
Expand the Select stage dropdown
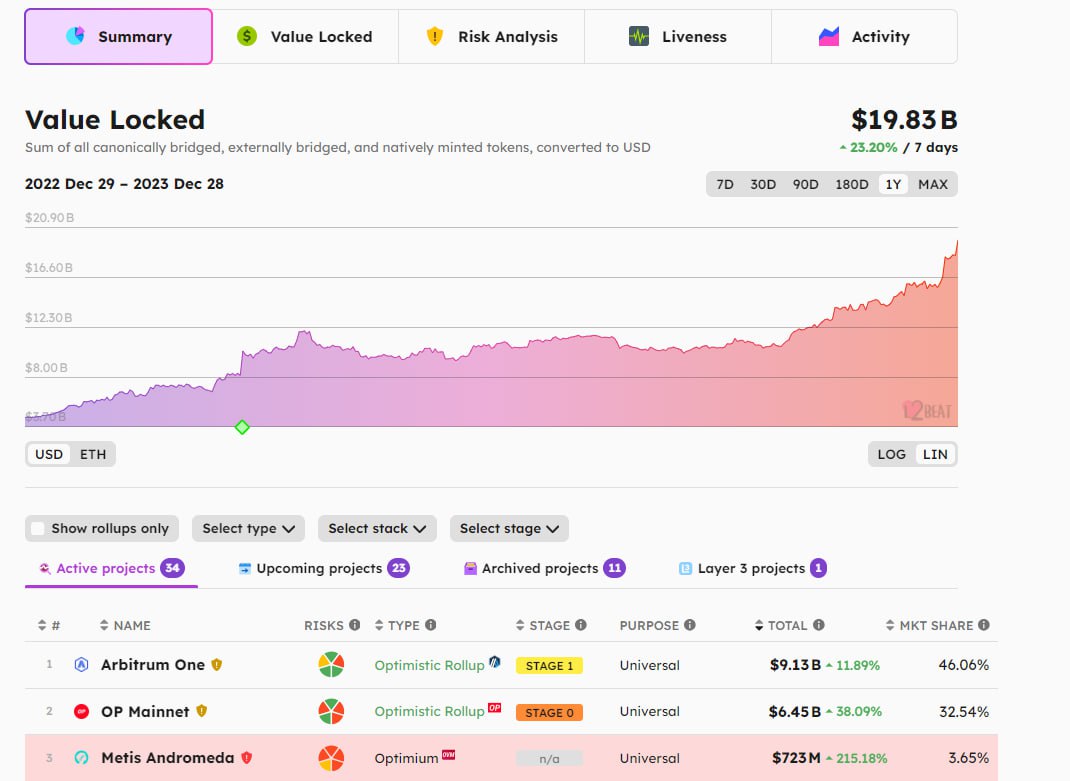[x=509, y=528]
